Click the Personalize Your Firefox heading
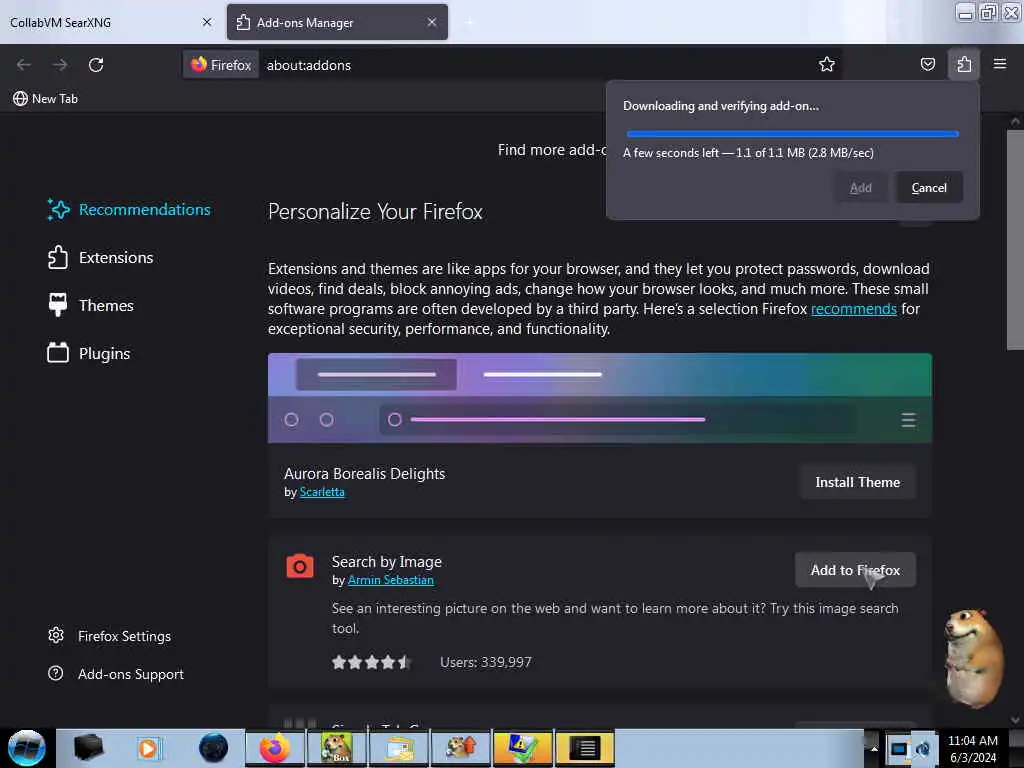This screenshot has width=1024, height=768. click(x=376, y=212)
